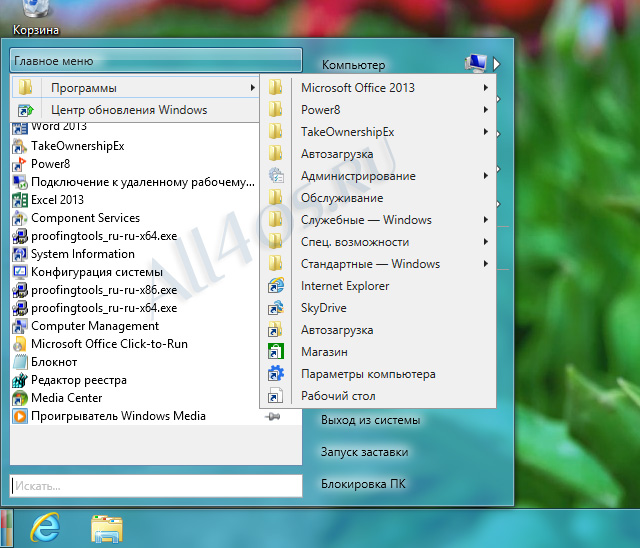Image resolution: width=640 pixels, height=548 pixels.
Task: Click the Excel 2013 icon
Action: [x=20, y=200]
